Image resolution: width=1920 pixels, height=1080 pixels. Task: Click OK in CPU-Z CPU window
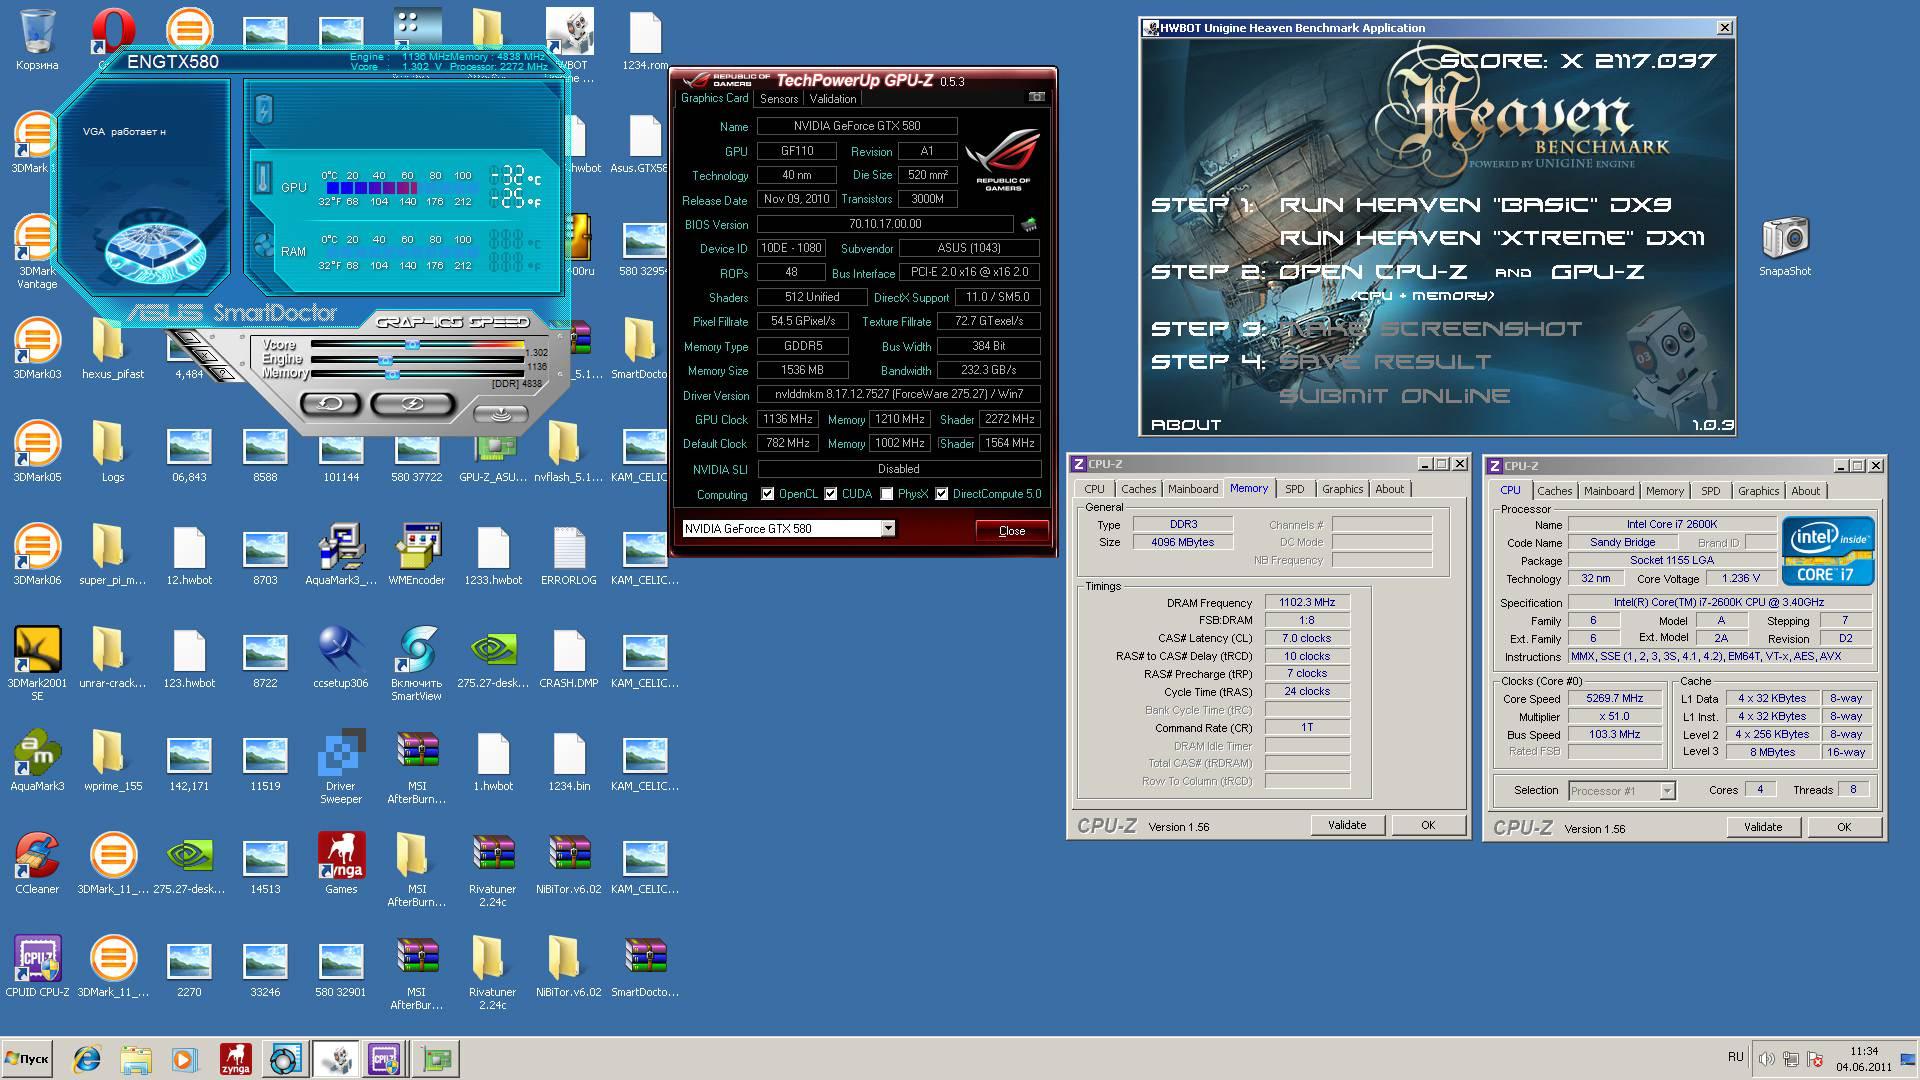pos(1844,827)
